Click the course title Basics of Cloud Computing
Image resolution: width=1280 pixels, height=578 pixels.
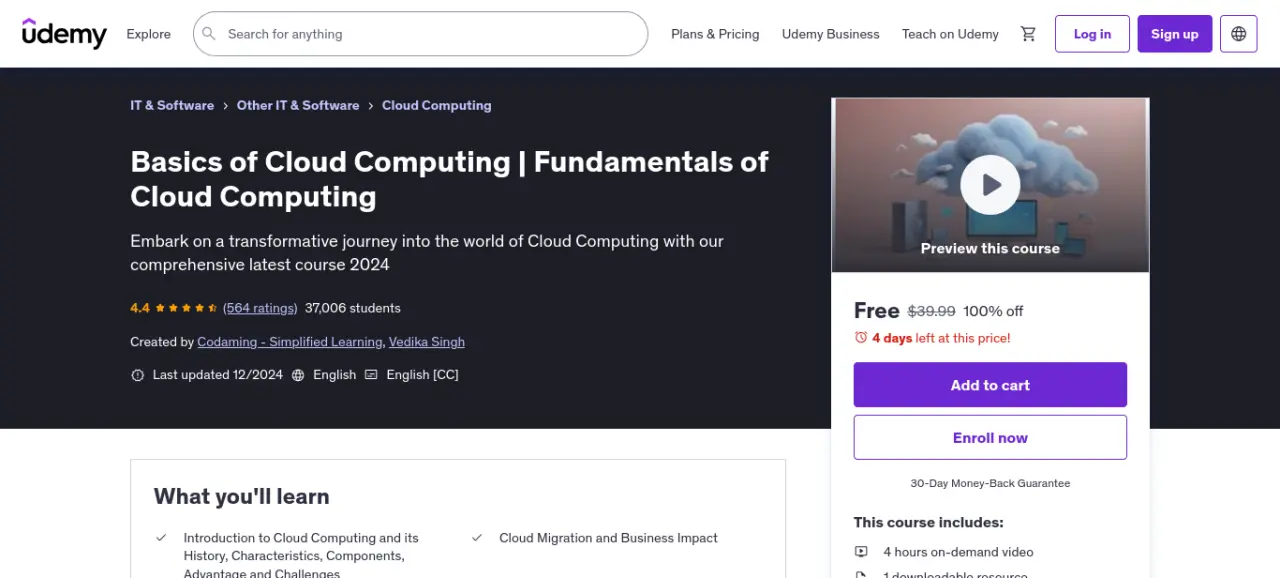[449, 179]
